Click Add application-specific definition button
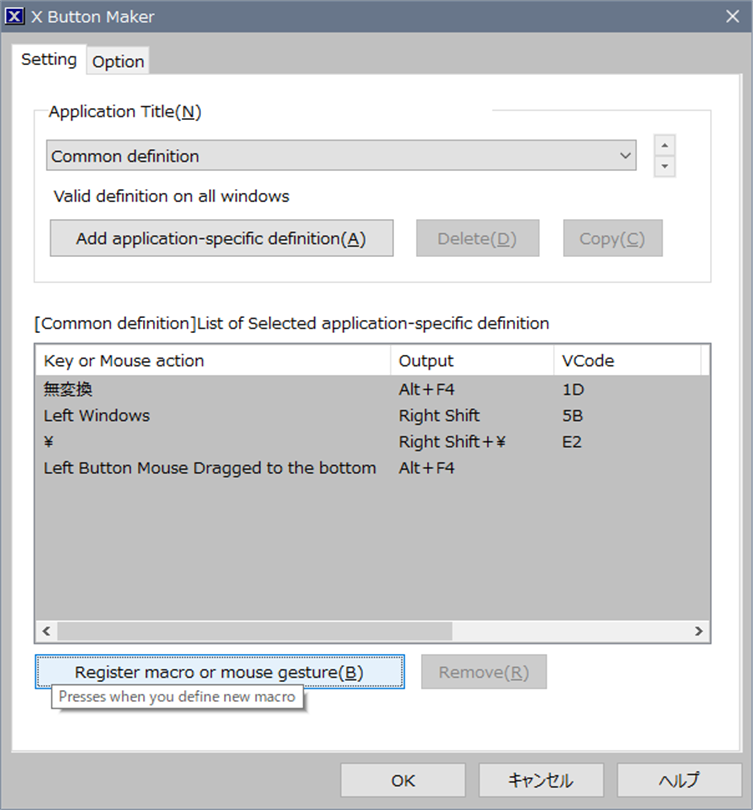 point(222,238)
